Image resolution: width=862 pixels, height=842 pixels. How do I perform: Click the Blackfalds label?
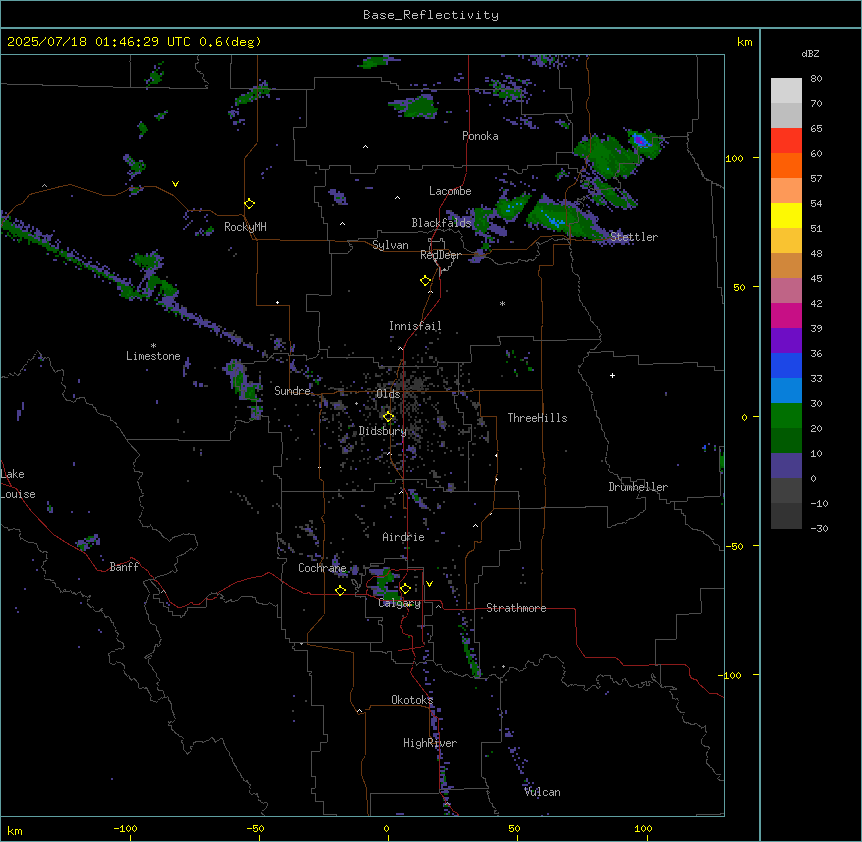pos(441,223)
